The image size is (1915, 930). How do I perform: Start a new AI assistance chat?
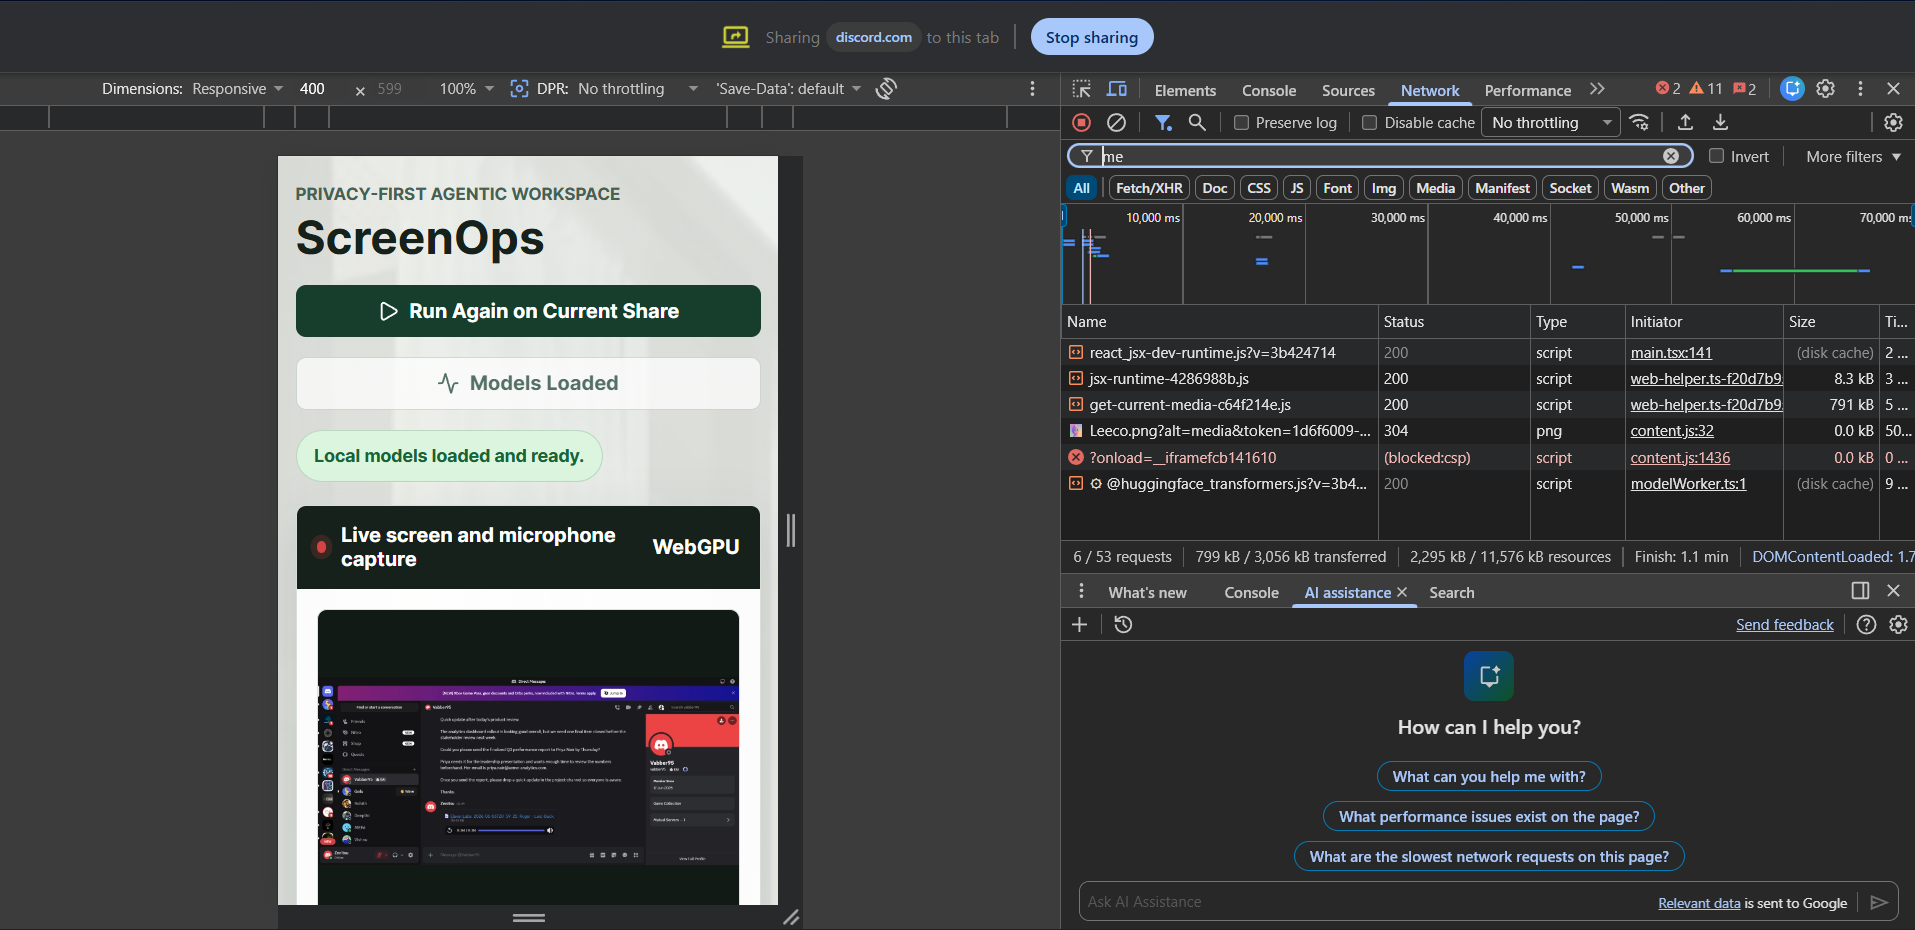click(x=1079, y=624)
